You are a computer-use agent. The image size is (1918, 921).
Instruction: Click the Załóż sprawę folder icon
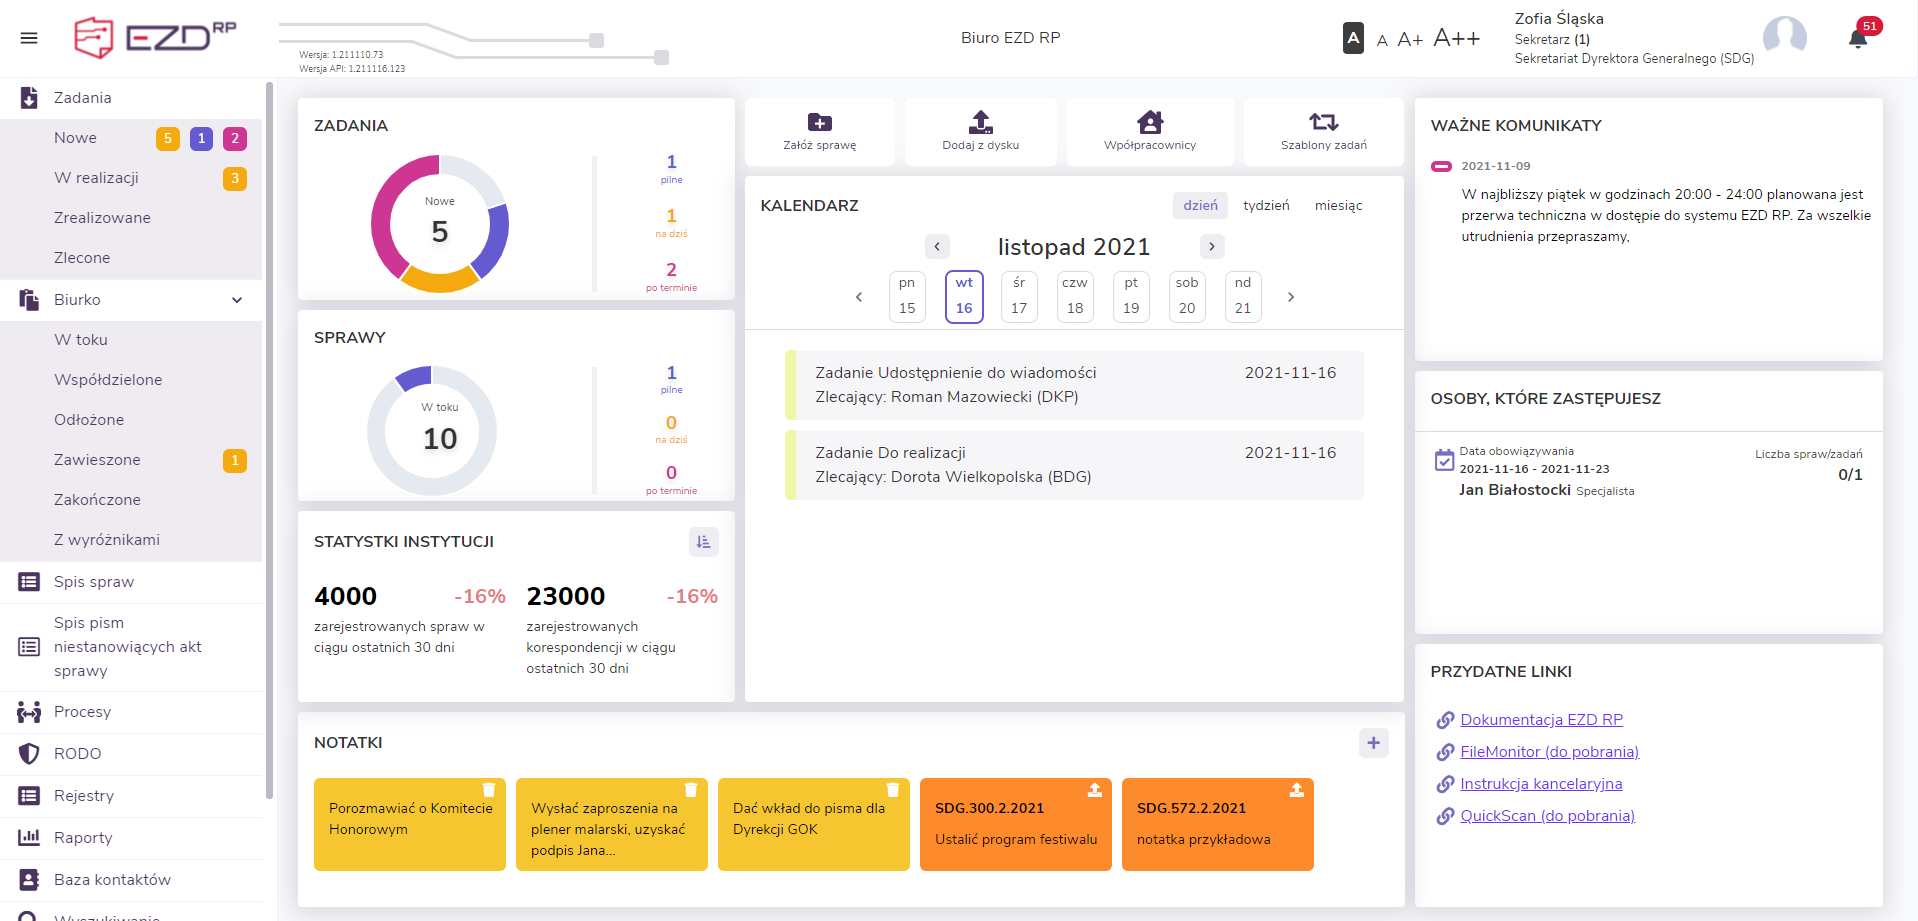tap(819, 122)
